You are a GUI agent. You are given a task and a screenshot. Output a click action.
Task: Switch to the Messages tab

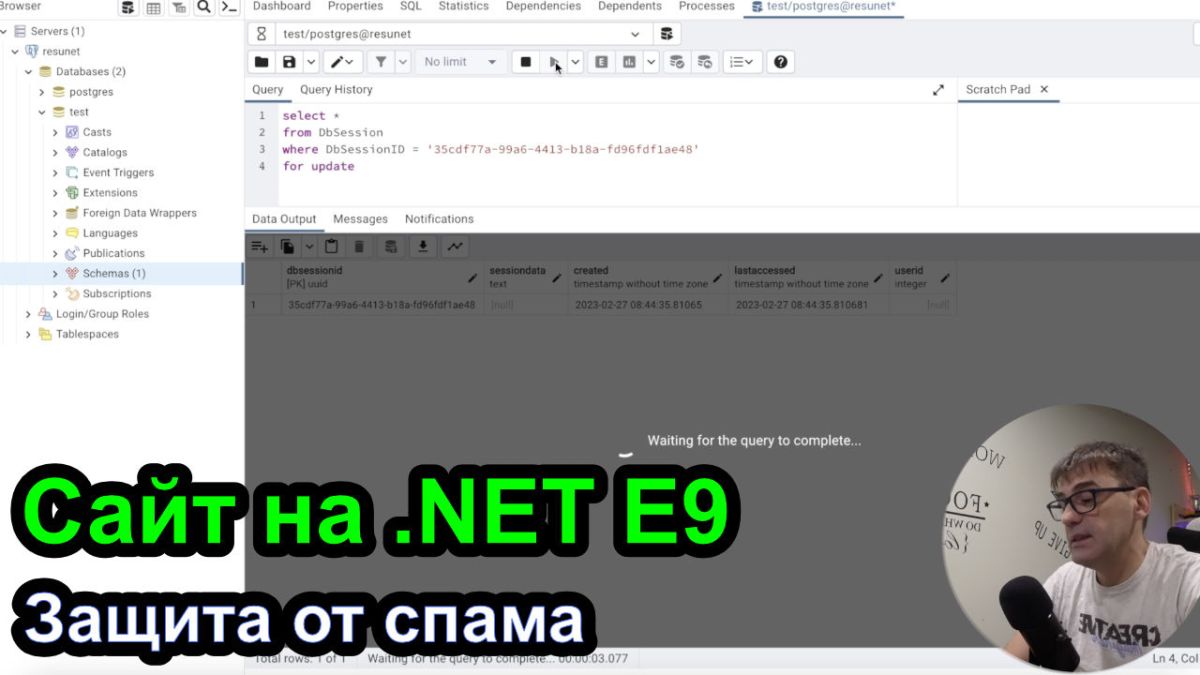point(360,219)
